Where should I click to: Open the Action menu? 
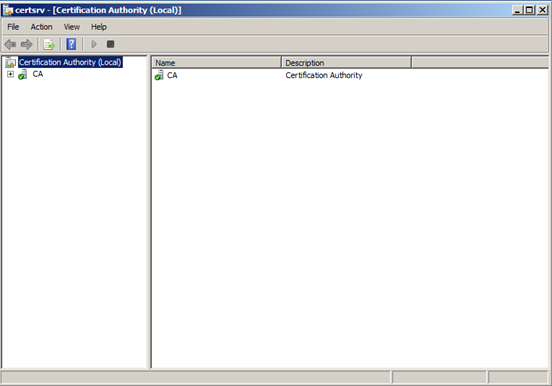42,27
